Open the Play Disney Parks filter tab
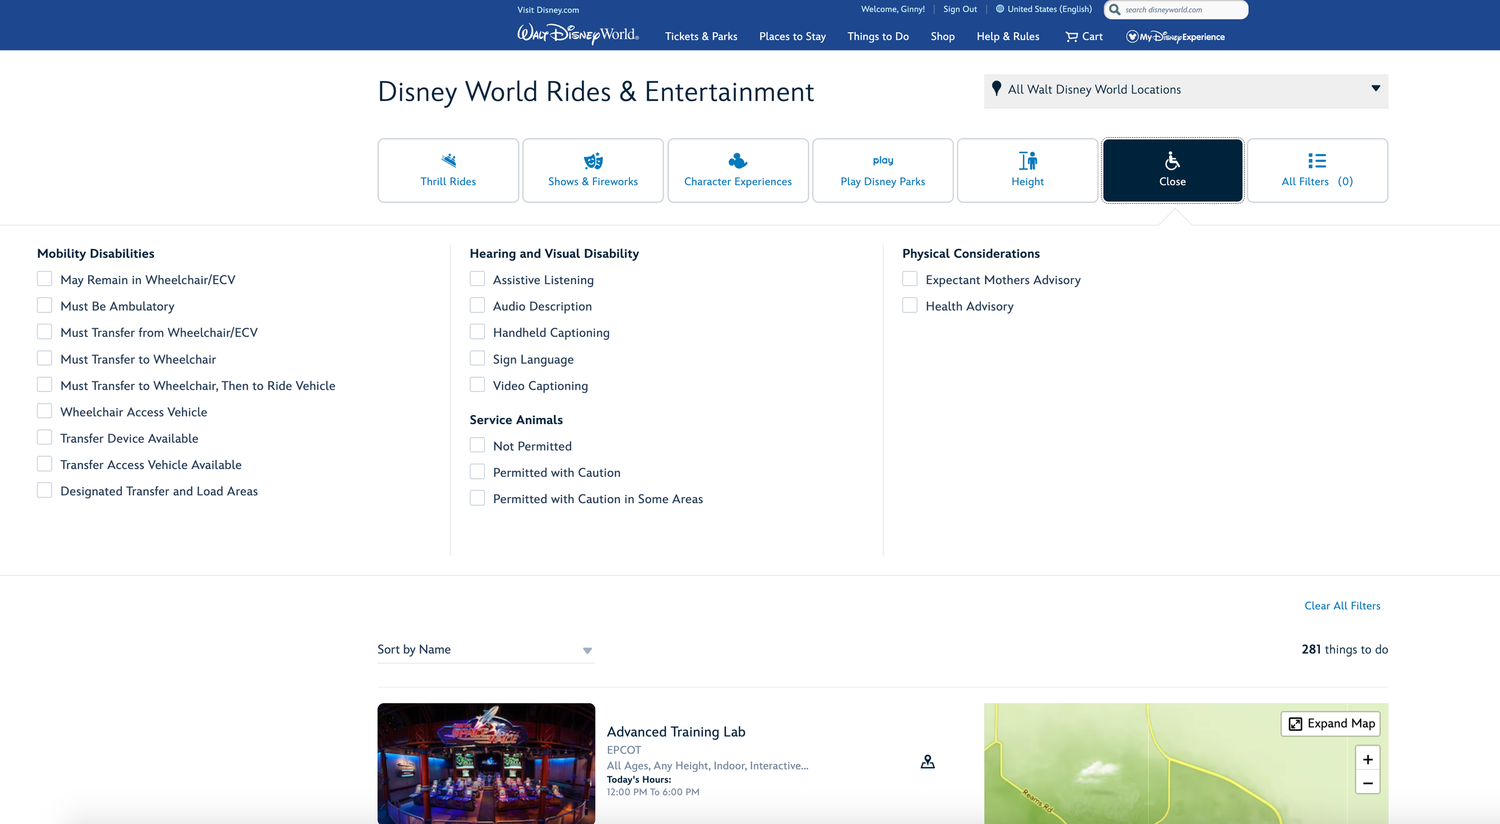1500x824 pixels. click(x=883, y=170)
